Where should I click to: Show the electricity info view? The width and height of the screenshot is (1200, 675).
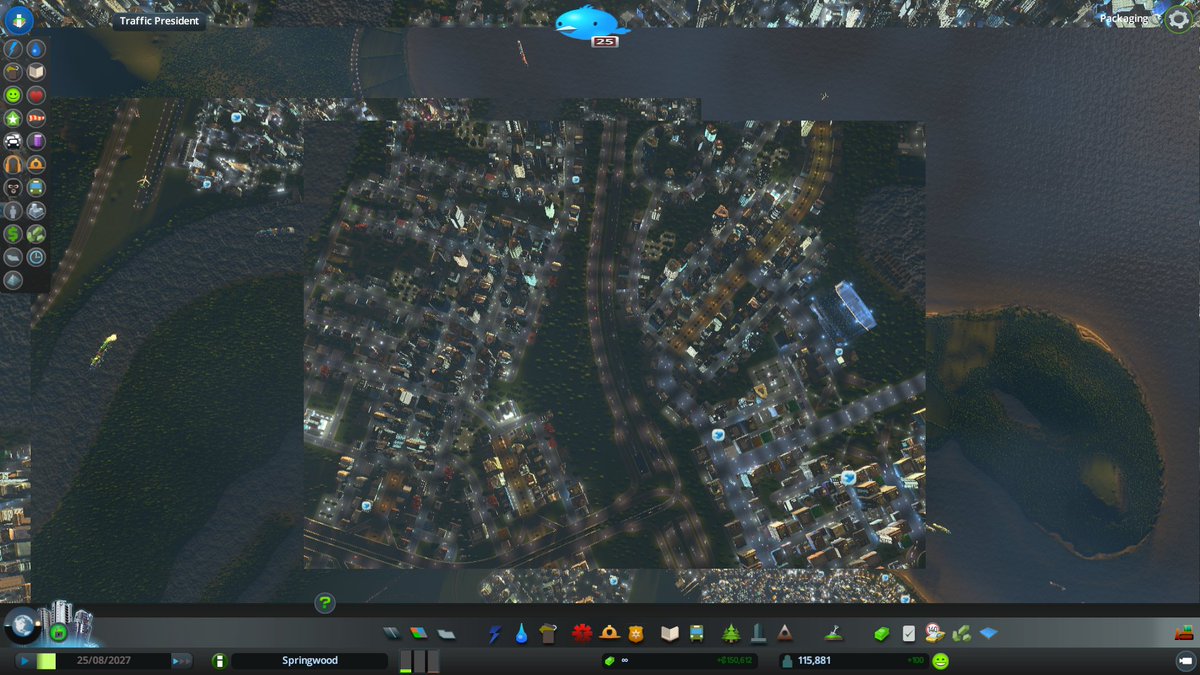[x=13, y=49]
